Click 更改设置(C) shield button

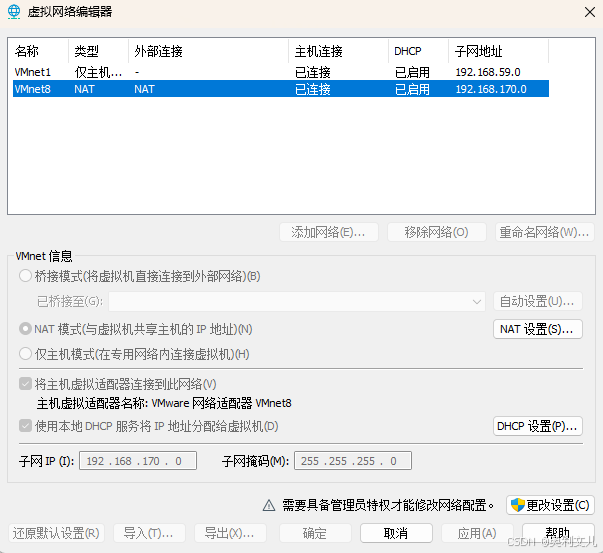pos(550,505)
